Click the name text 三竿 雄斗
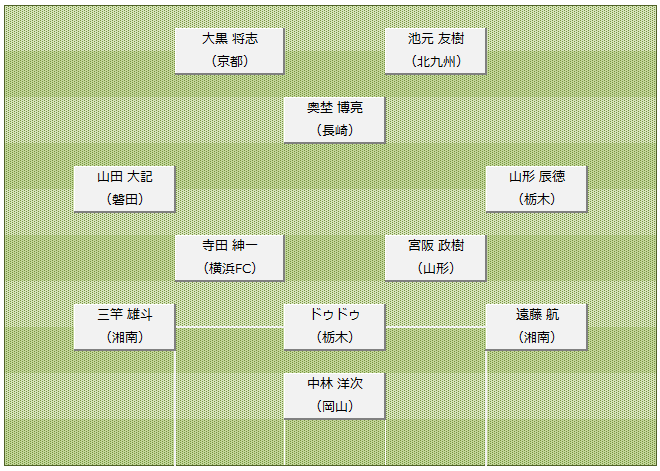 (x=125, y=314)
